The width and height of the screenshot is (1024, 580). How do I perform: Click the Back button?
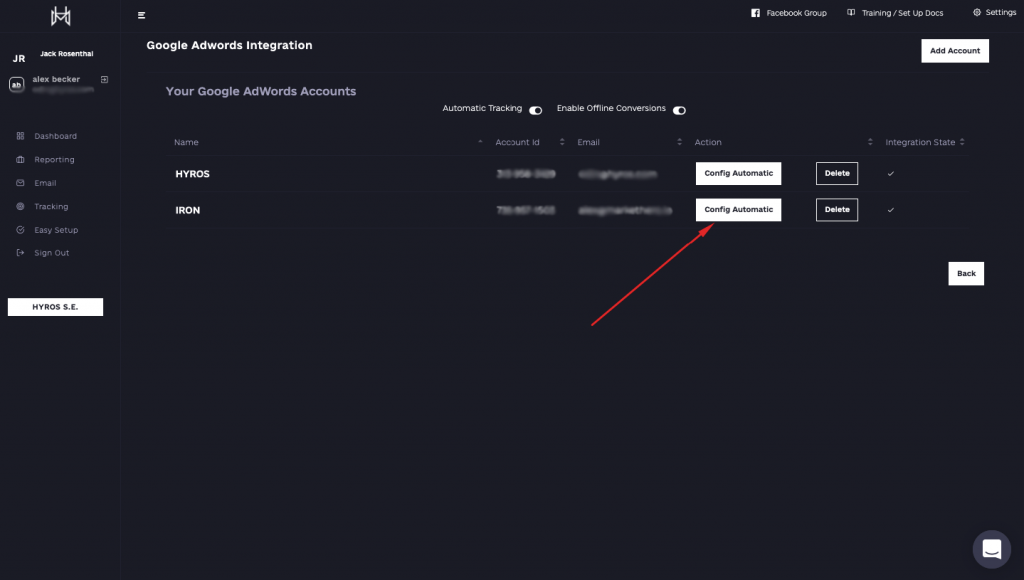point(966,274)
